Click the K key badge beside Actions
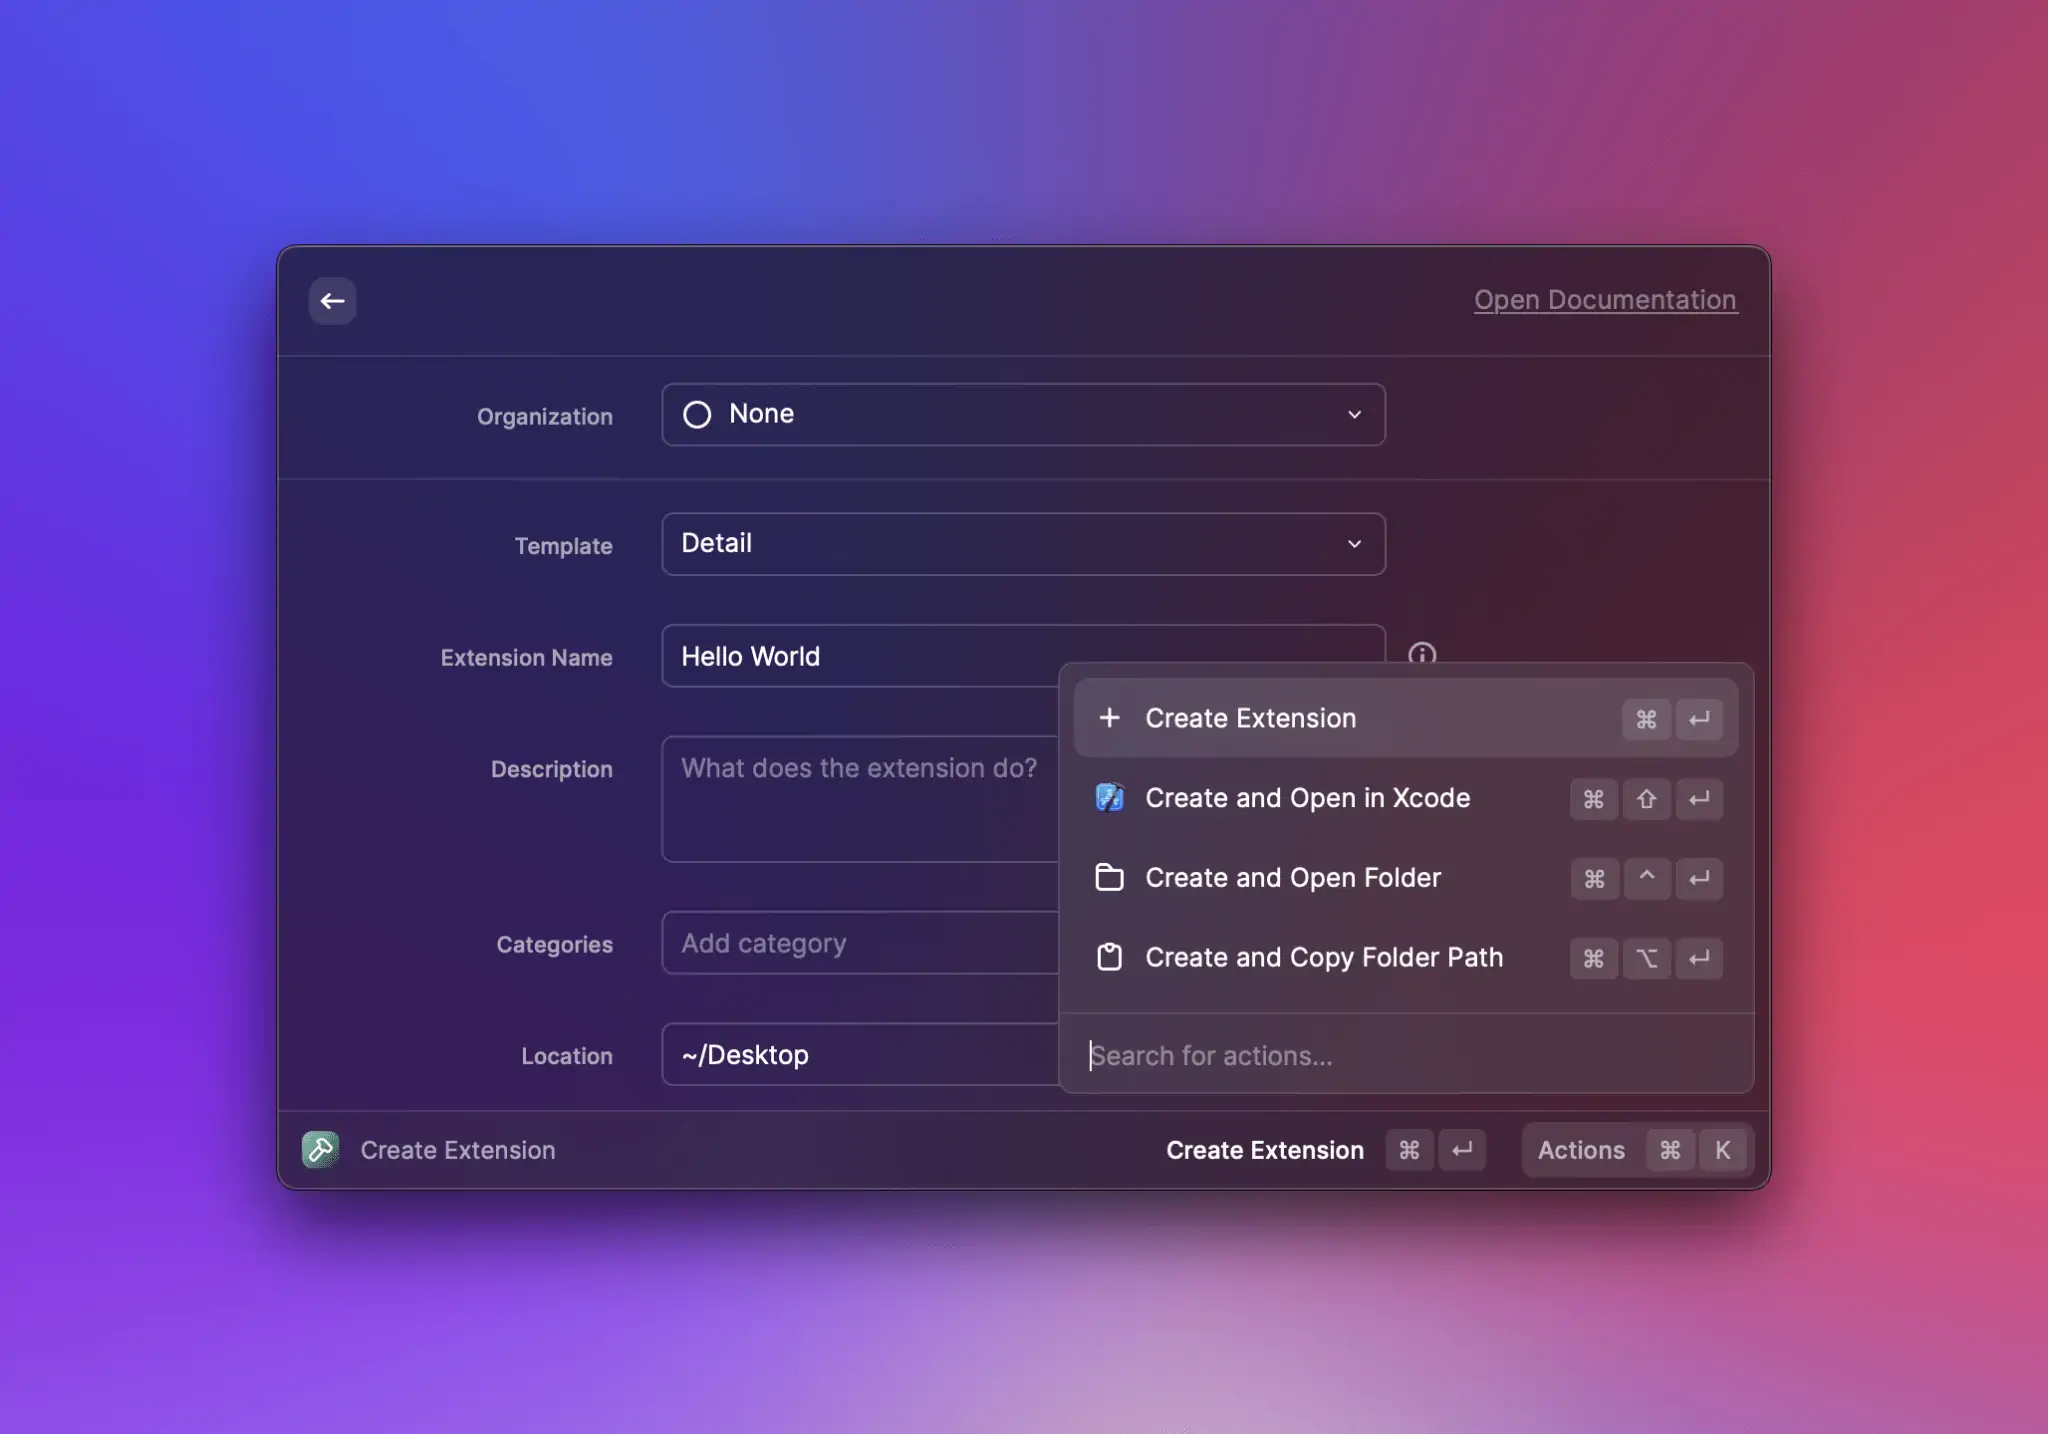The width and height of the screenshot is (2048, 1434). (1723, 1150)
